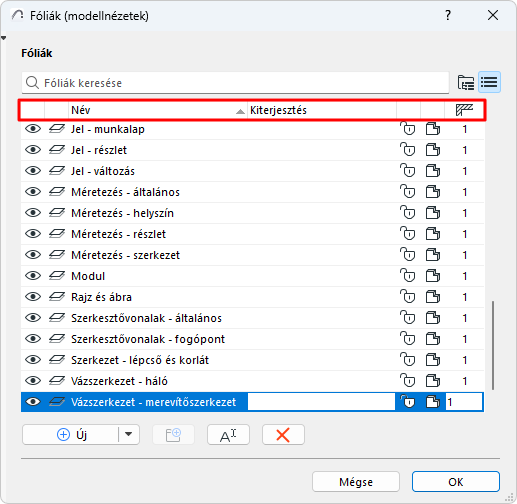Click the rename layer button
This screenshot has width=517, height=504.
228,435
